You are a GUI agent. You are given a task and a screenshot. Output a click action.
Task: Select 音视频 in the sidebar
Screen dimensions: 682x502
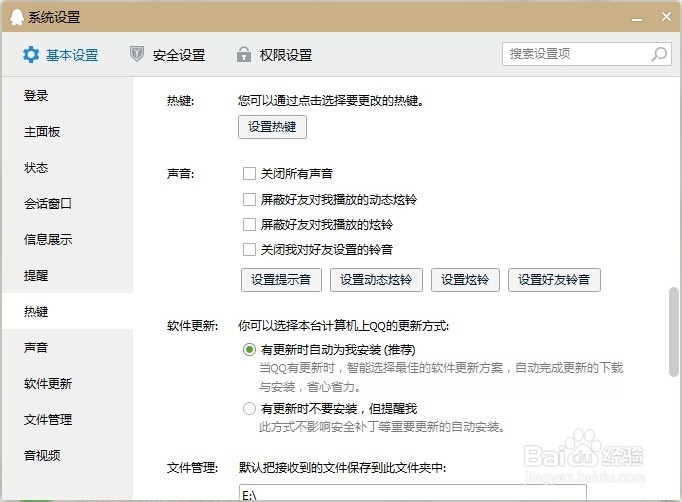[67, 455]
